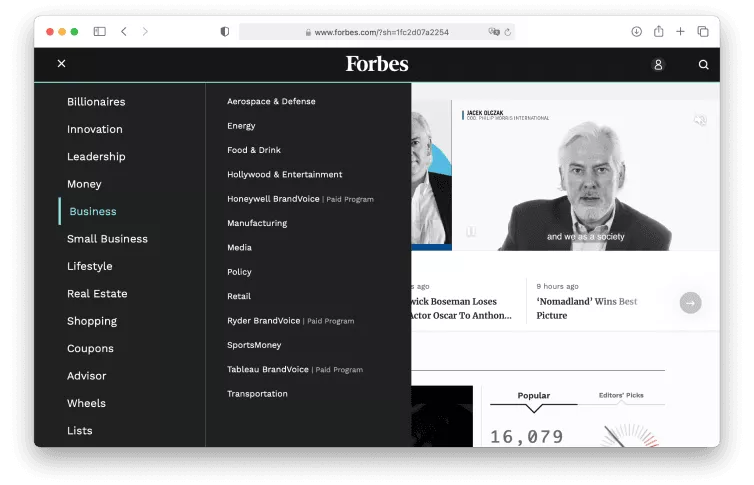Select Innovation in the menu
754x485 pixels.
click(x=95, y=129)
